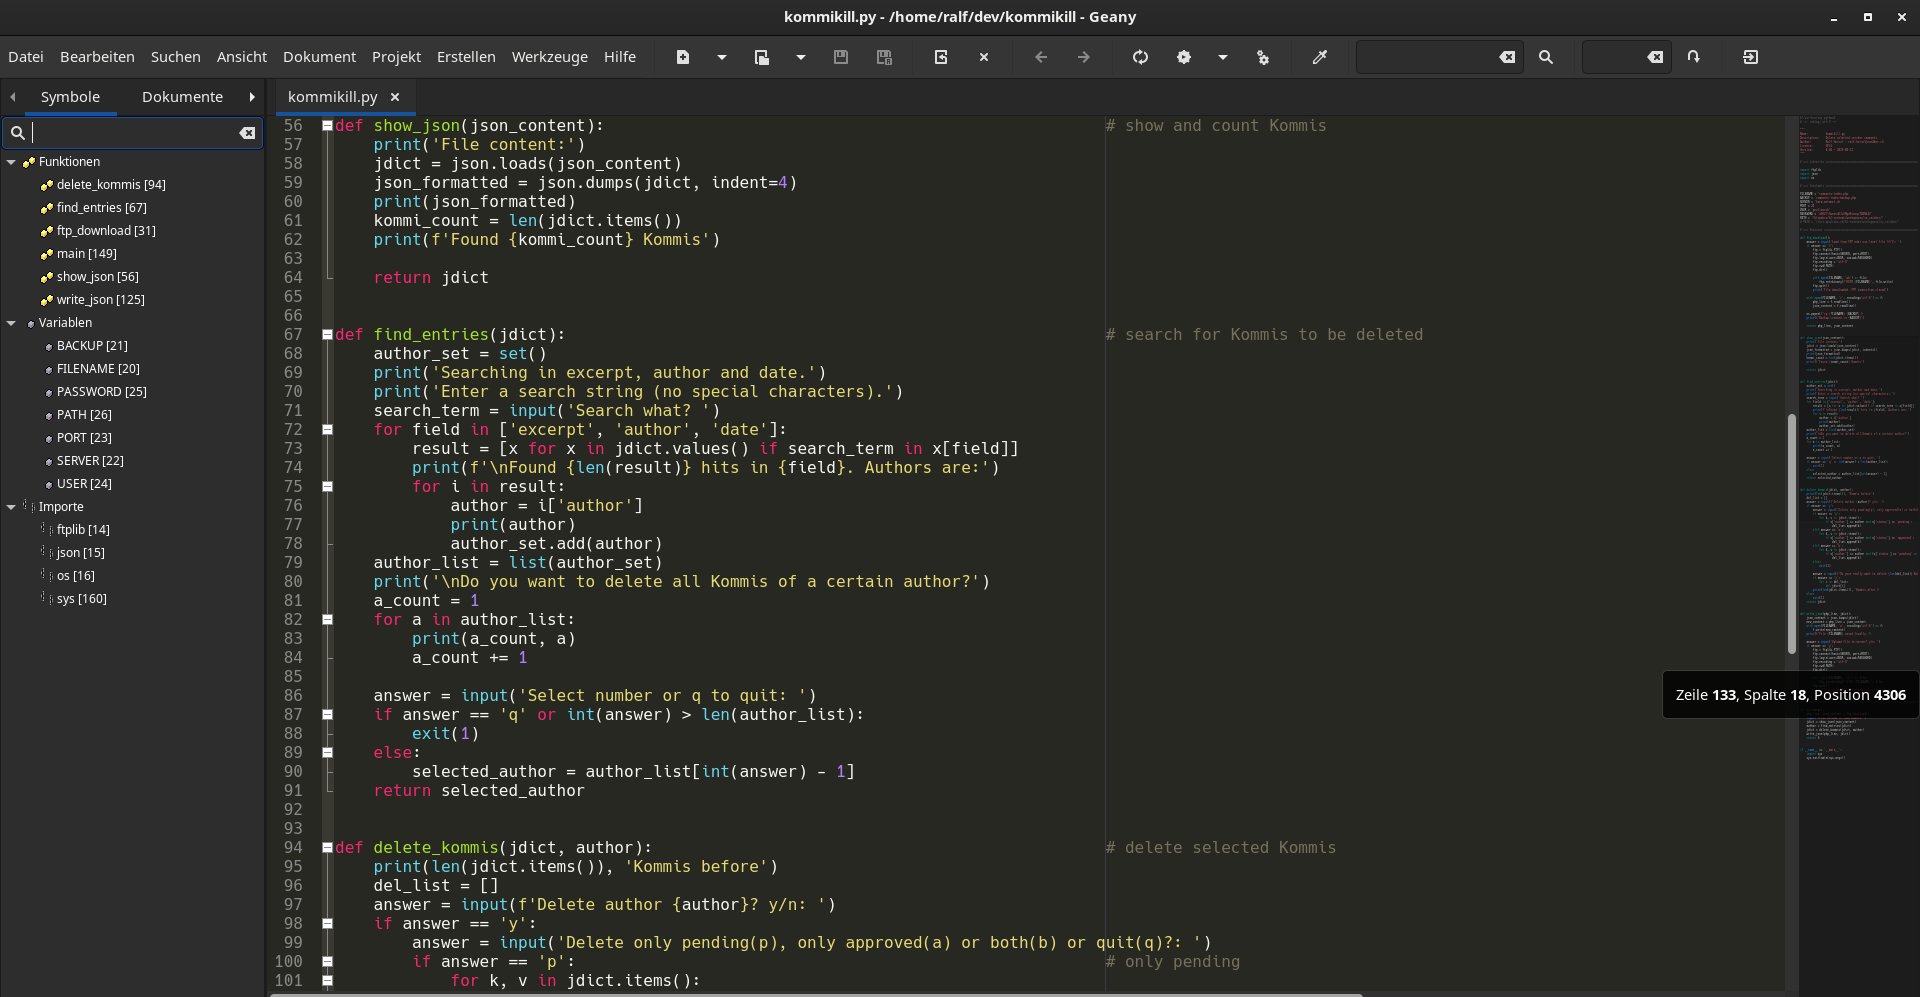Image resolution: width=1920 pixels, height=997 pixels.
Task: Collapse the Funktionen tree group
Action: (12, 162)
